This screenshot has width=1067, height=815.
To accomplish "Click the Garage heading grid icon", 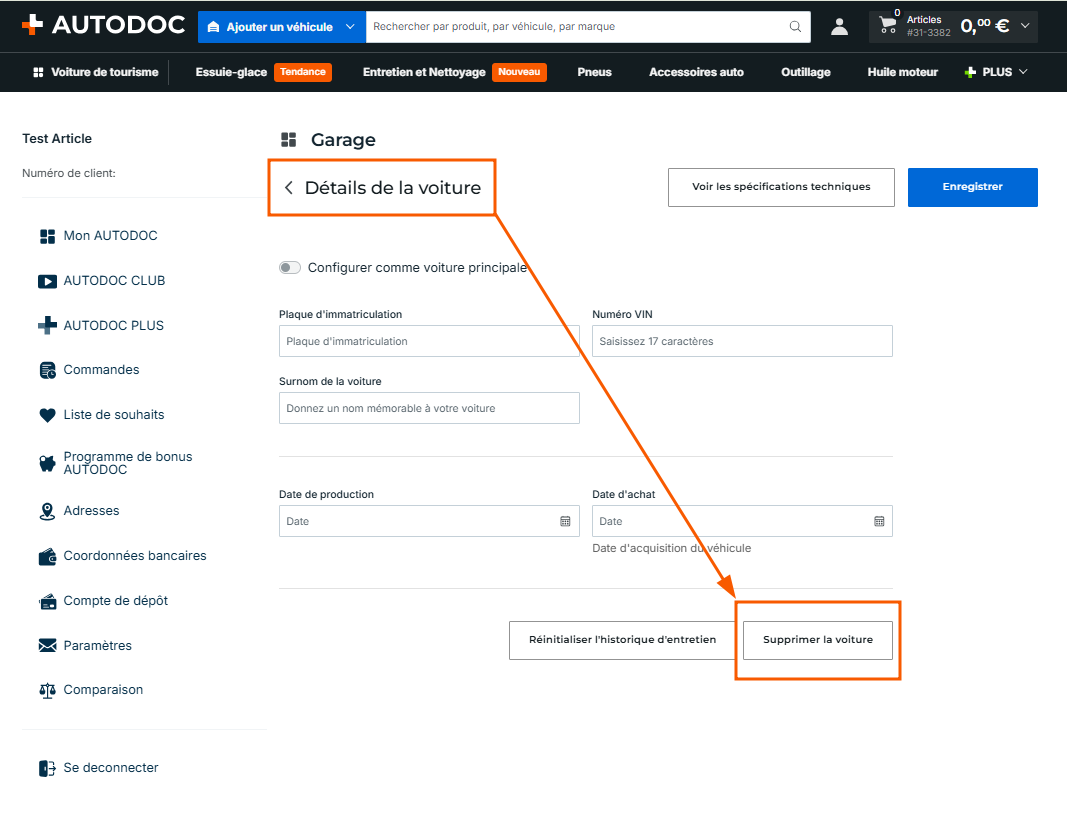I will (x=289, y=139).
